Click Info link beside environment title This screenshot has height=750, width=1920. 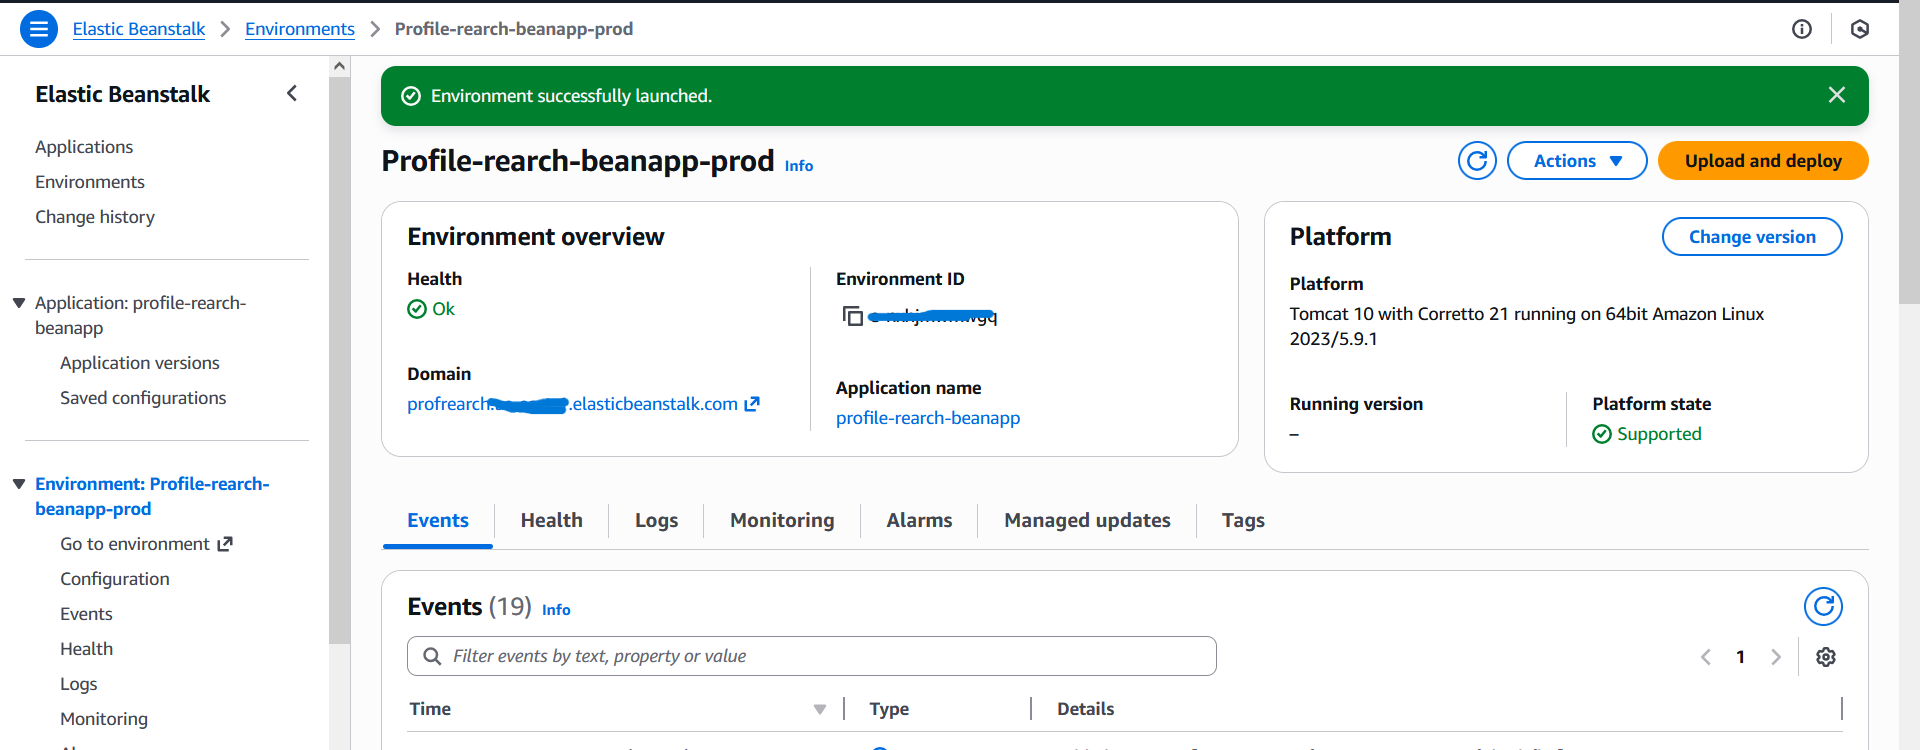[799, 166]
